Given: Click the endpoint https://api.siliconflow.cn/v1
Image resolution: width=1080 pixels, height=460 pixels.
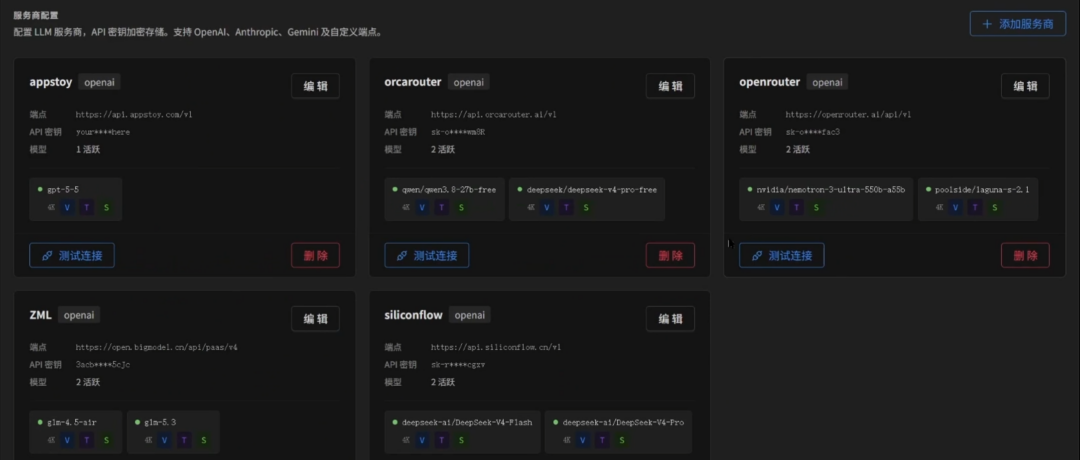Looking at the screenshot, I should tap(496, 348).
